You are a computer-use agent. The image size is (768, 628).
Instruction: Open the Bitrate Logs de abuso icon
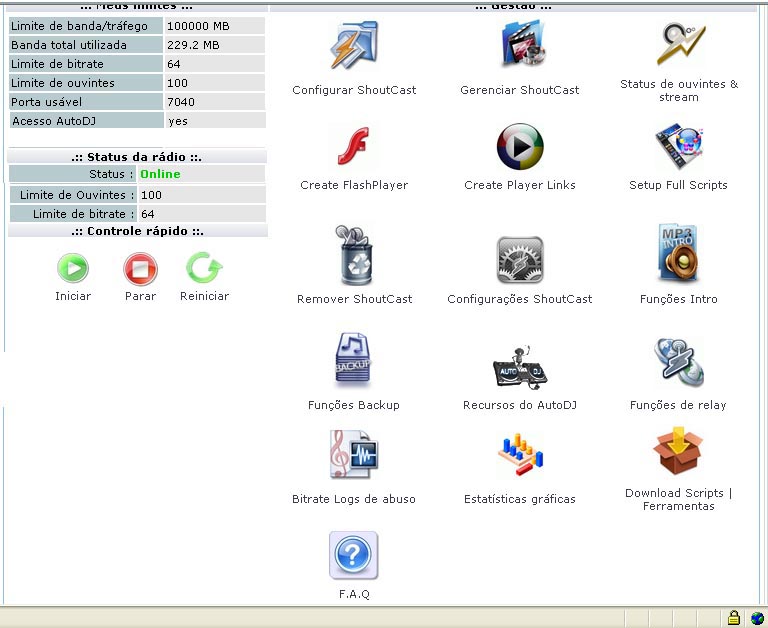tap(354, 454)
